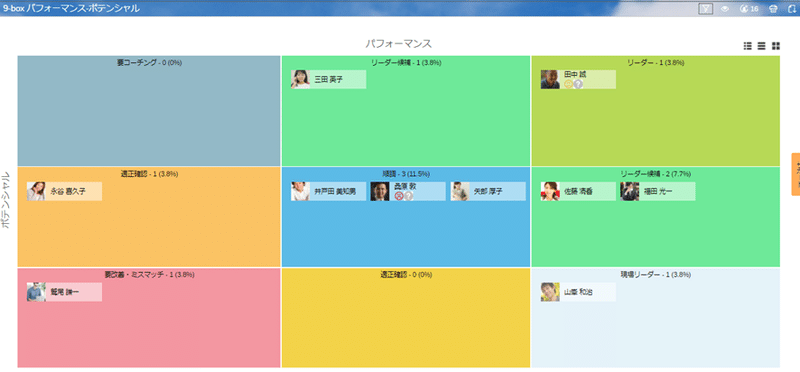Select the 井戸田 美知男 name card
800x372 pixels.
tap(329, 191)
